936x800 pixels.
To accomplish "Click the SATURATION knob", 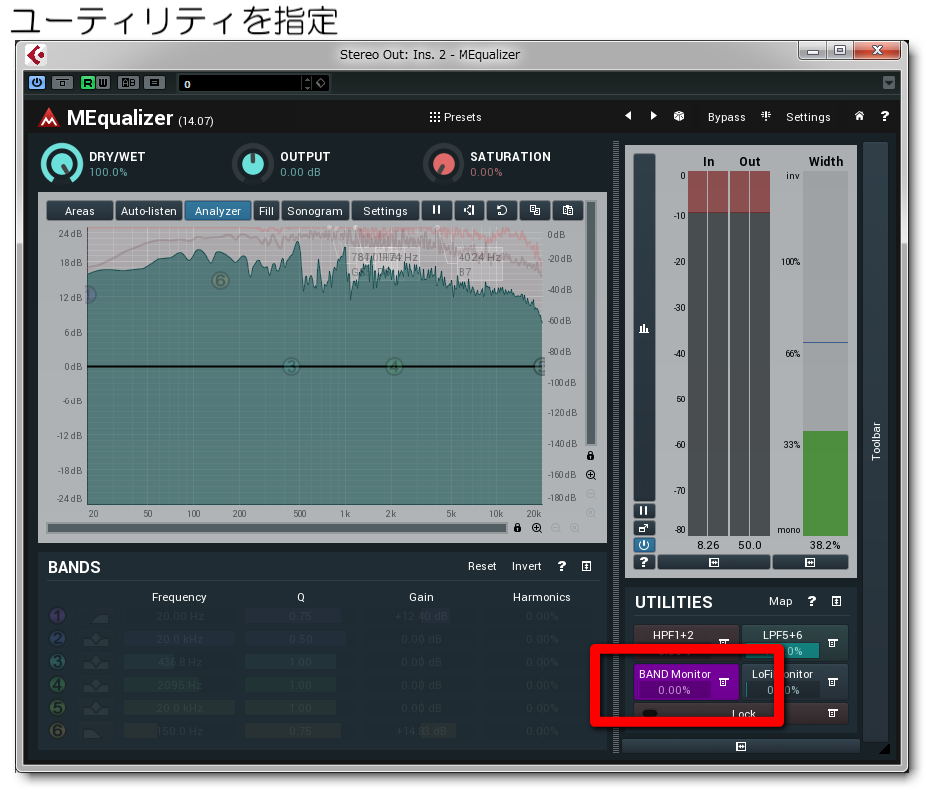I will [x=444, y=164].
